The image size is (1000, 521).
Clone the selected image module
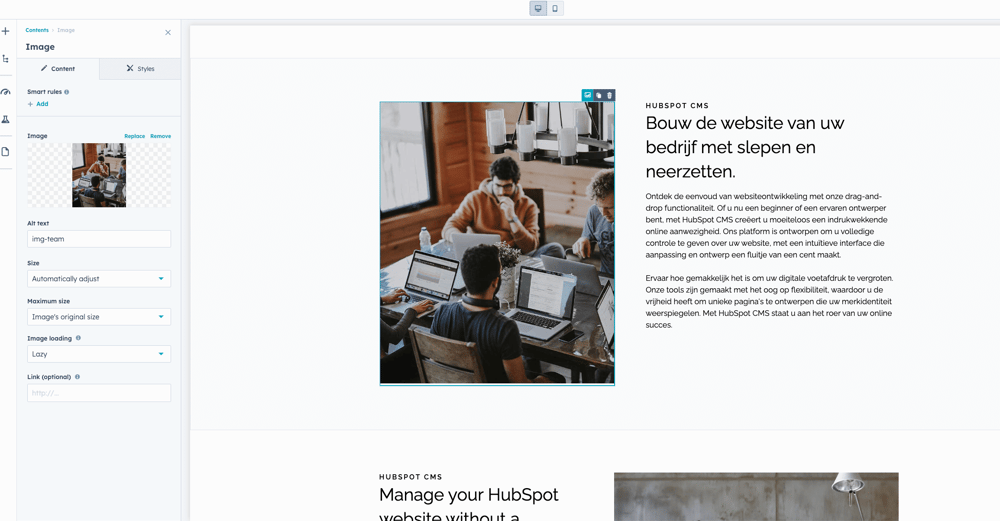click(598, 95)
